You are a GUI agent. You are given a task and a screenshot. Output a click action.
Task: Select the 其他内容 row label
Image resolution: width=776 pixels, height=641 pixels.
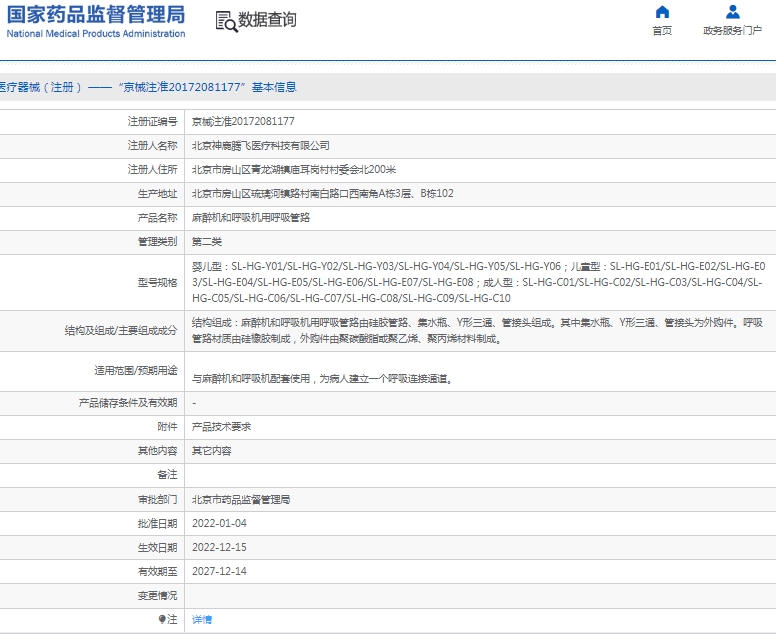[157, 451]
